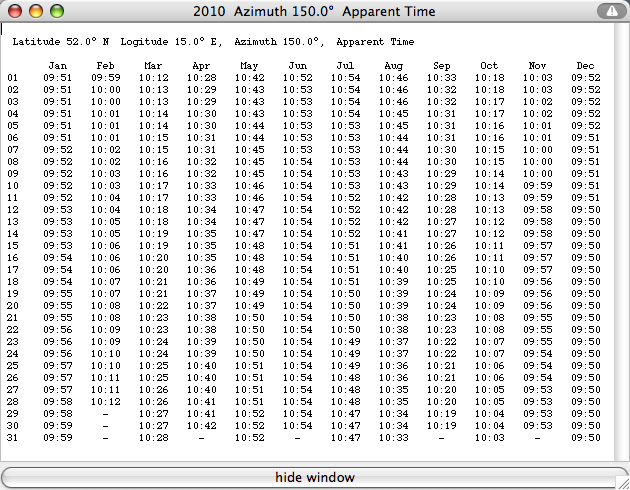Click the dash for Feb 29
The width and height of the screenshot is (630, 490).
[x=105, y=414]
